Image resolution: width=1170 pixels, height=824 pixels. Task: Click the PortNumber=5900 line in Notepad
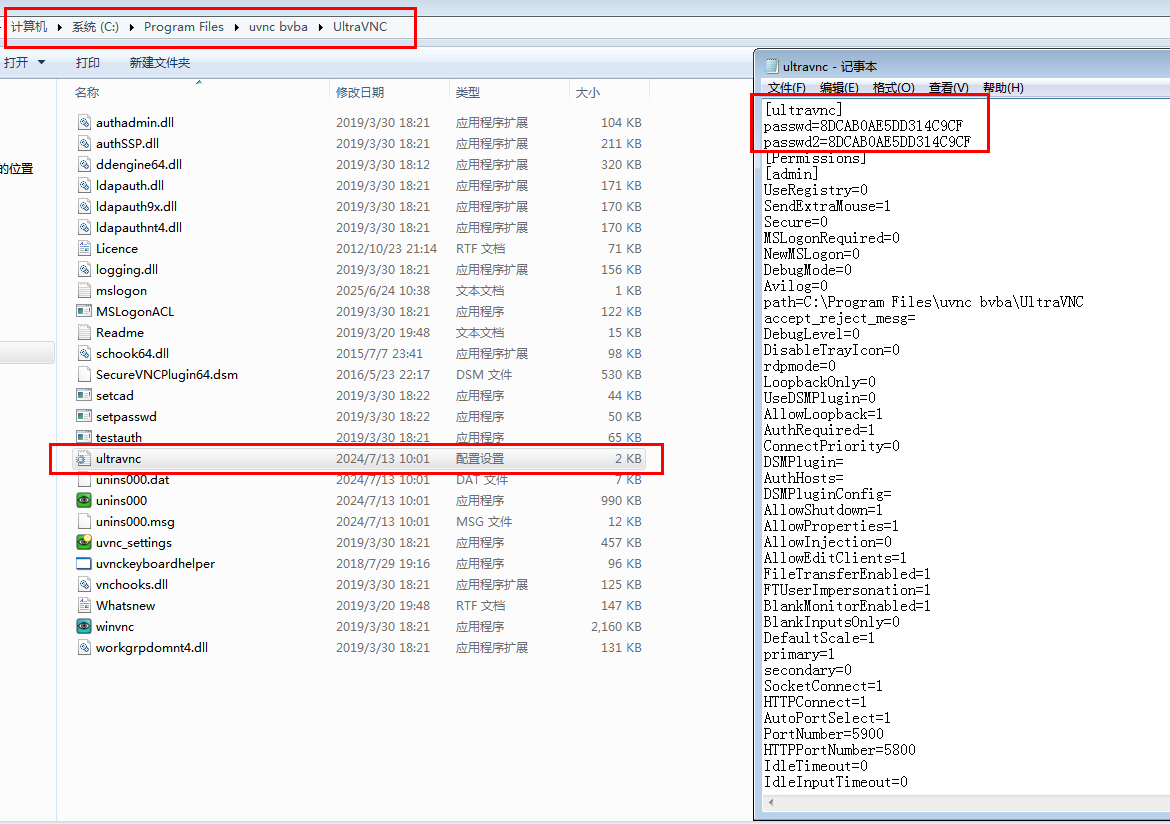click(824, 734)
